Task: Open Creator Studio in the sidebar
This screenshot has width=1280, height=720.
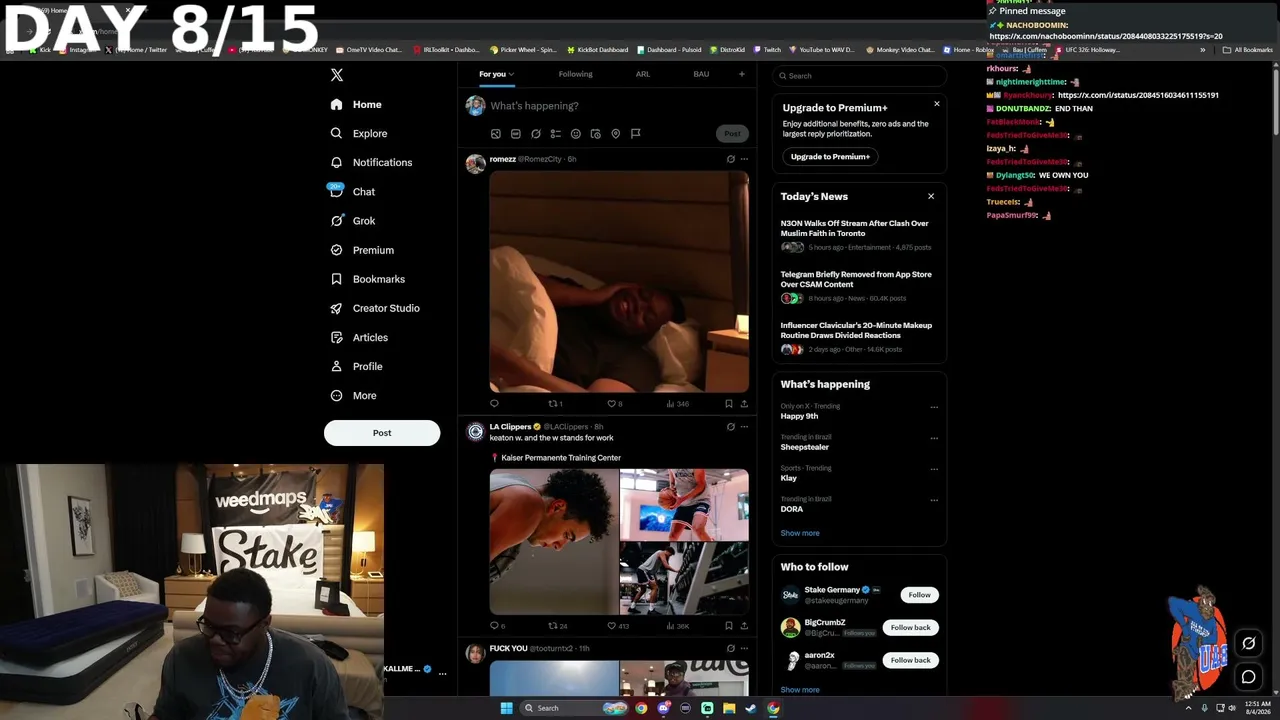Action: [x=375, y=308]
